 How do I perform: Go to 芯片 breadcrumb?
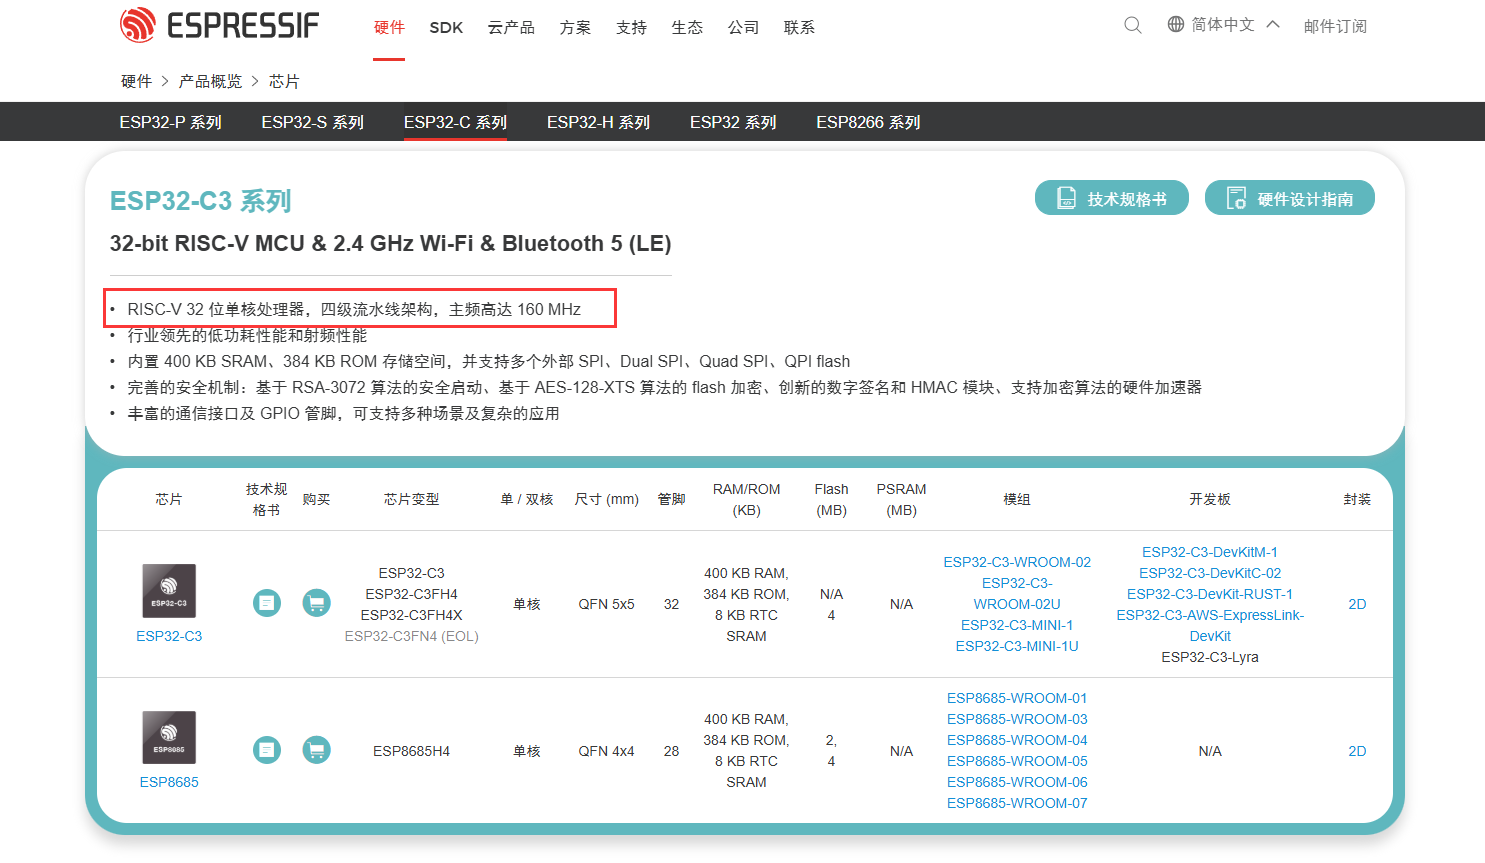pyautogui.click(x=284, y=81)
